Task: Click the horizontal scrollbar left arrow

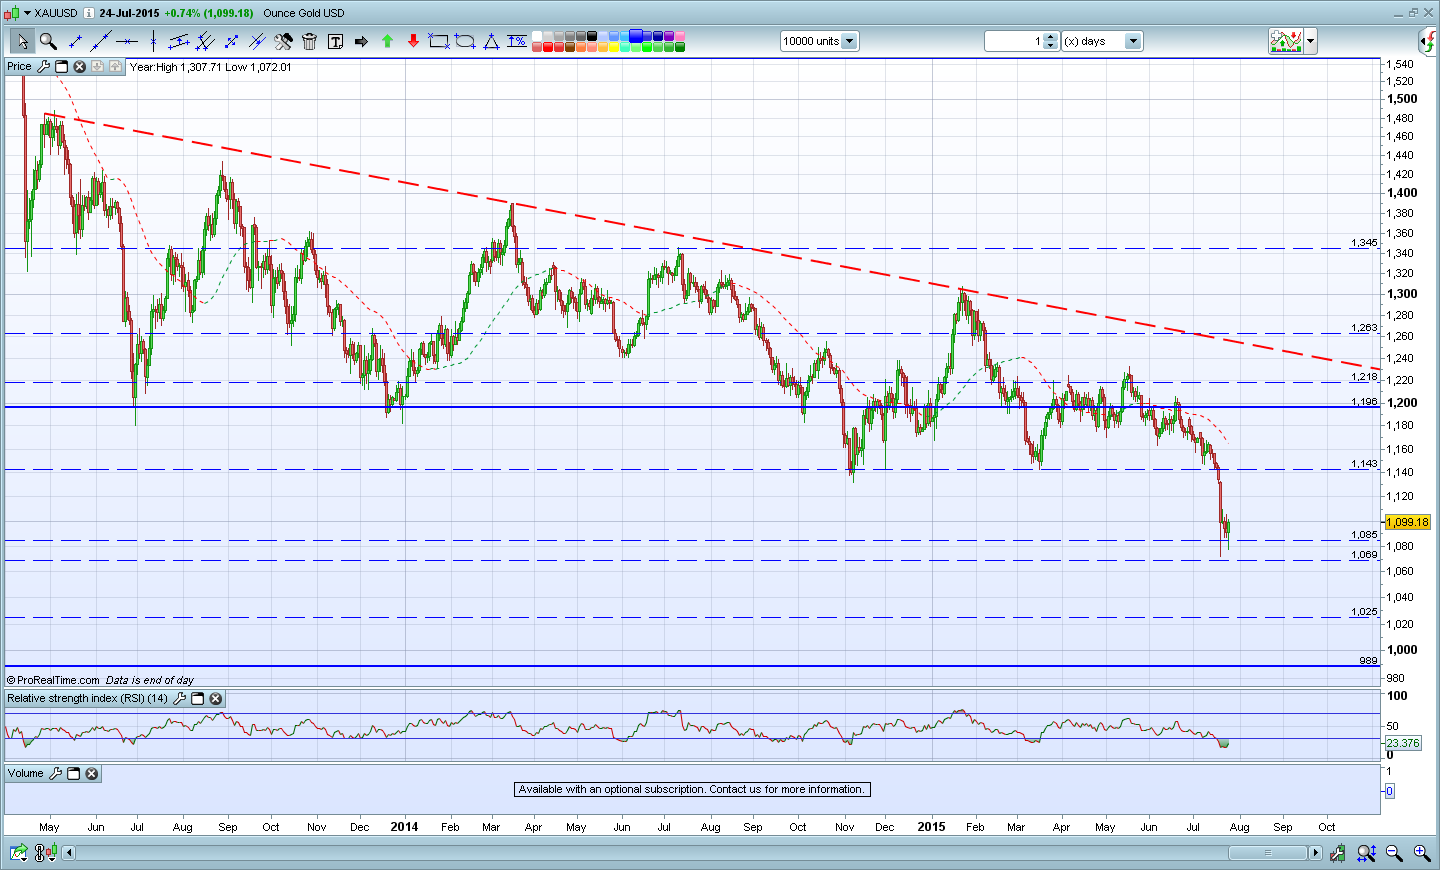Action: click(x=68, y=853)
